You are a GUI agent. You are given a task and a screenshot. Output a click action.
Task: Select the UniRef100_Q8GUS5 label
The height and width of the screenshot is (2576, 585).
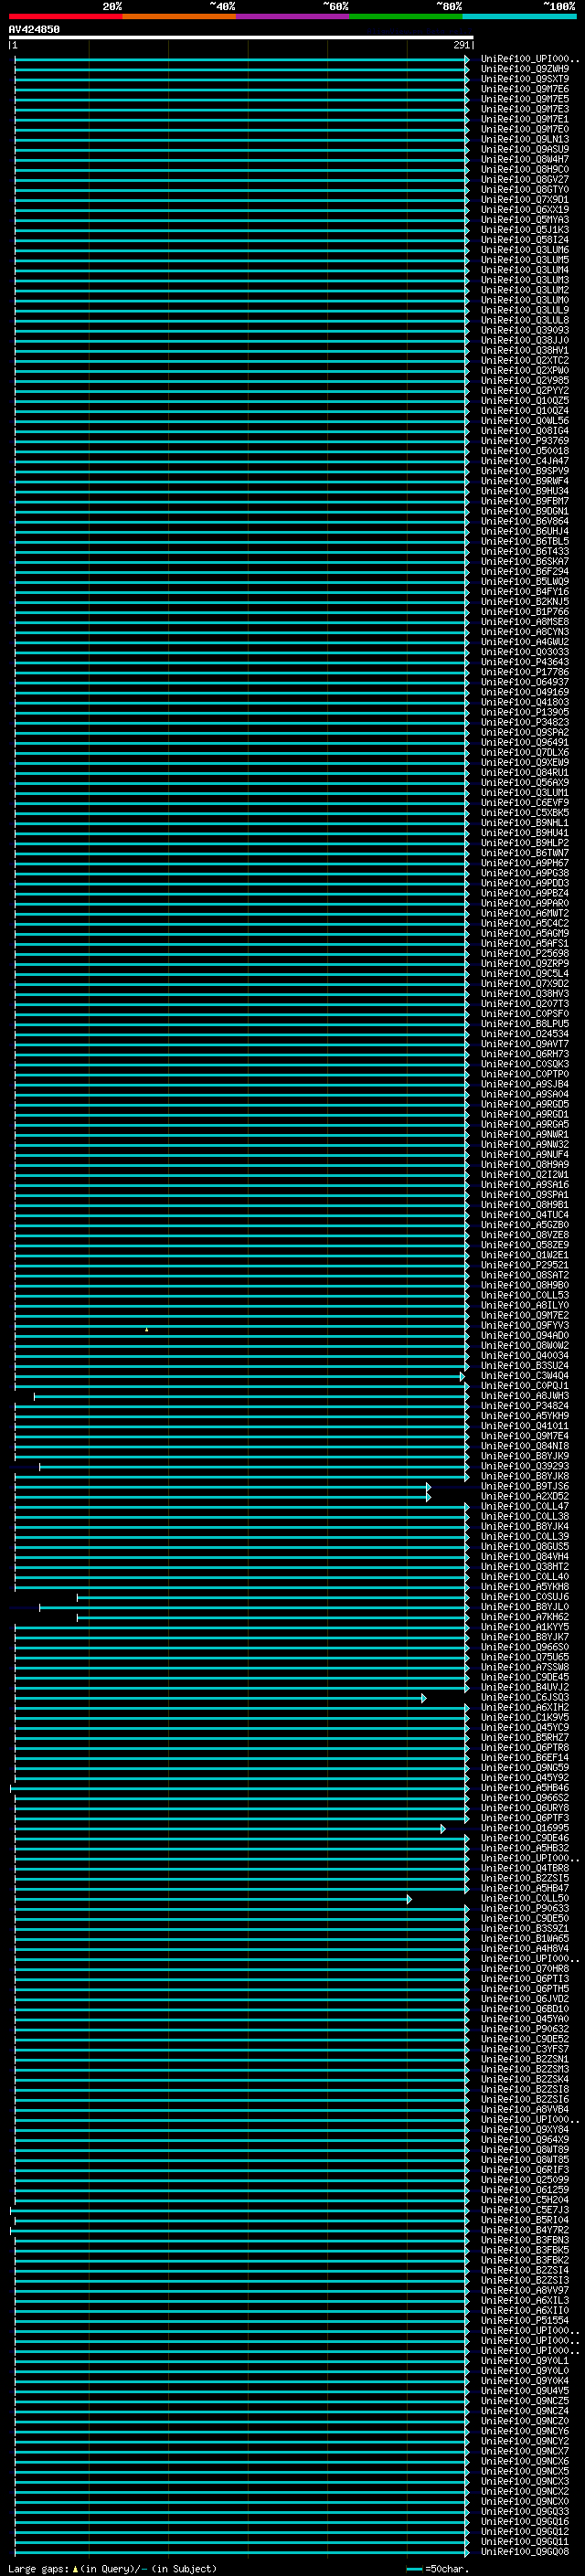point(524,1546)
